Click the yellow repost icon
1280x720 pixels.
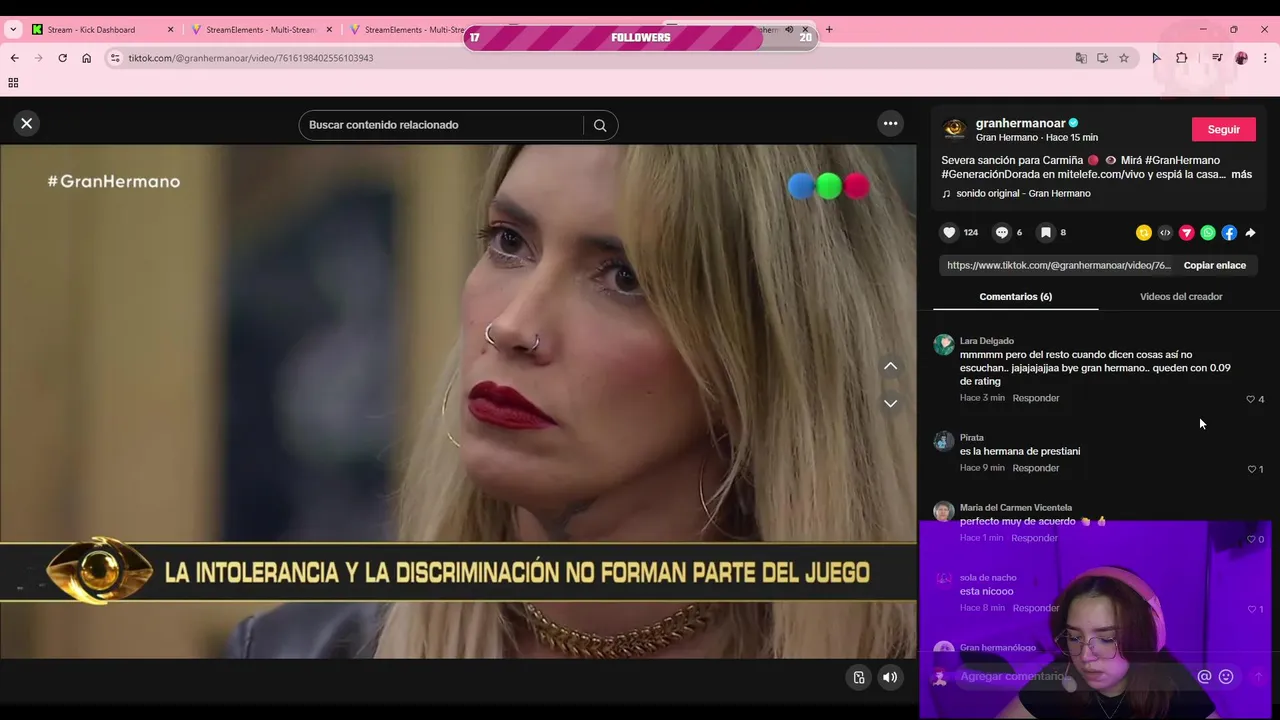[x=1144, y=232]
